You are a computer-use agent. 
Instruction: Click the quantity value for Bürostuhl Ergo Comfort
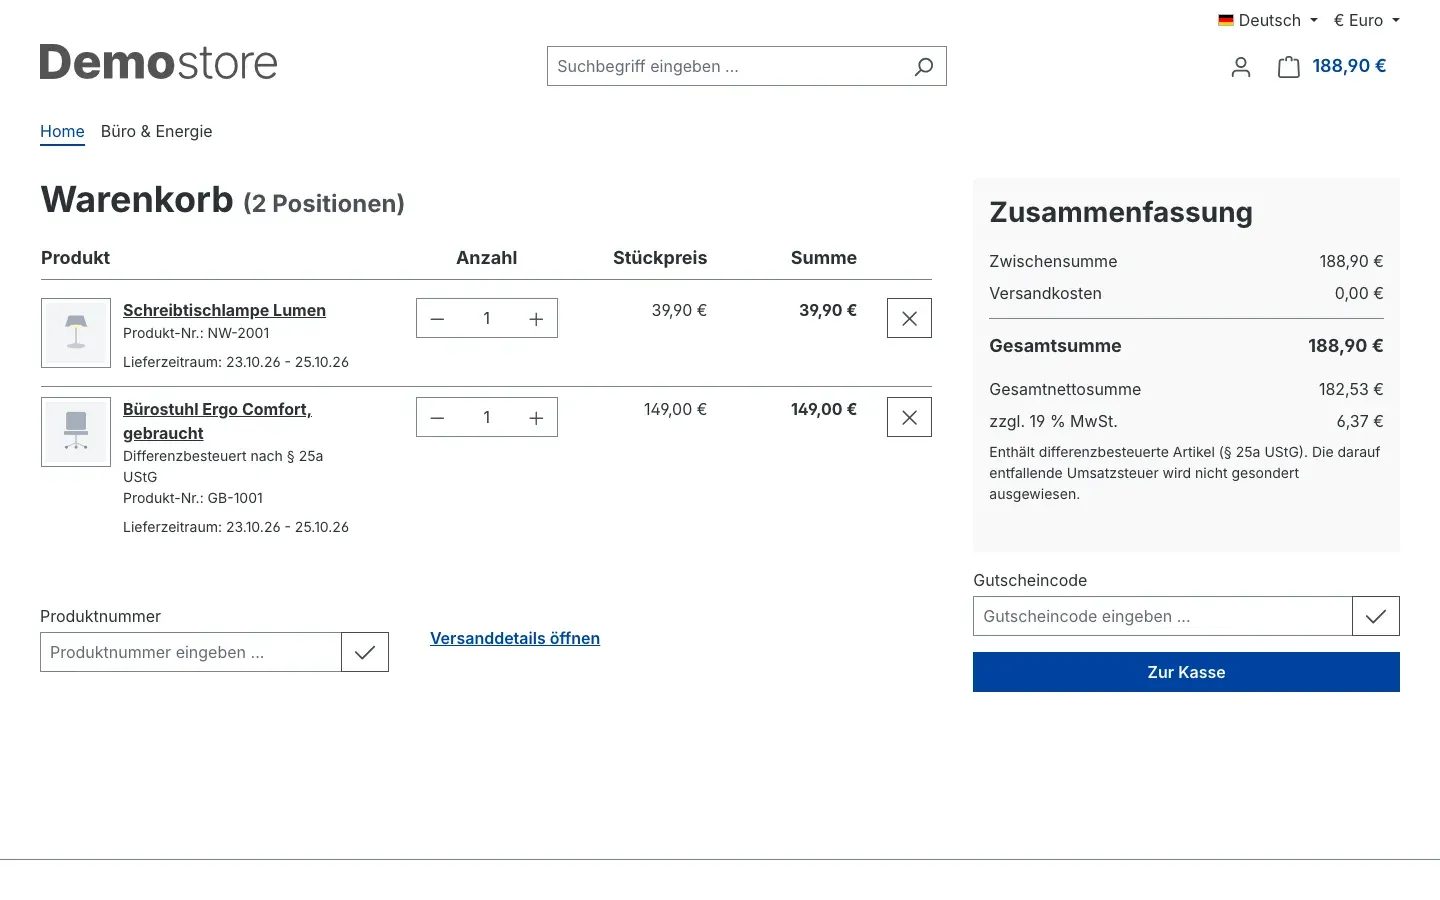(x=487, y=418)
